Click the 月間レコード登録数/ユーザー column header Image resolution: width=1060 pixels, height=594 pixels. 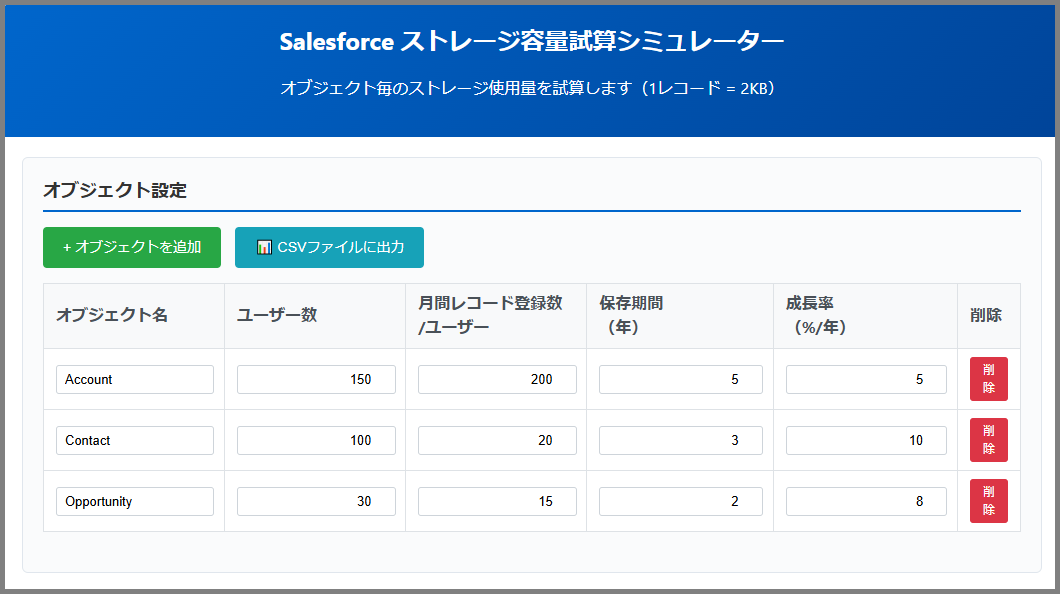(496, 316)
